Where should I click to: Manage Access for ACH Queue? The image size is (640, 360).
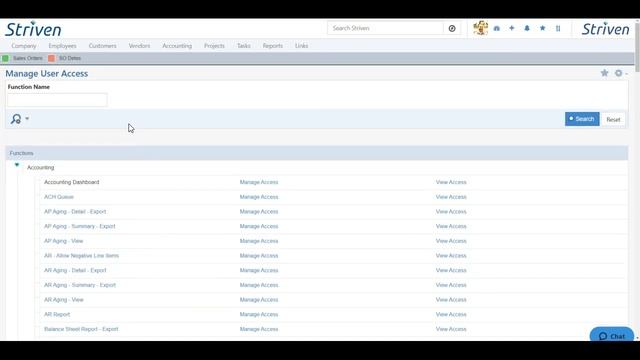(259, 197)
